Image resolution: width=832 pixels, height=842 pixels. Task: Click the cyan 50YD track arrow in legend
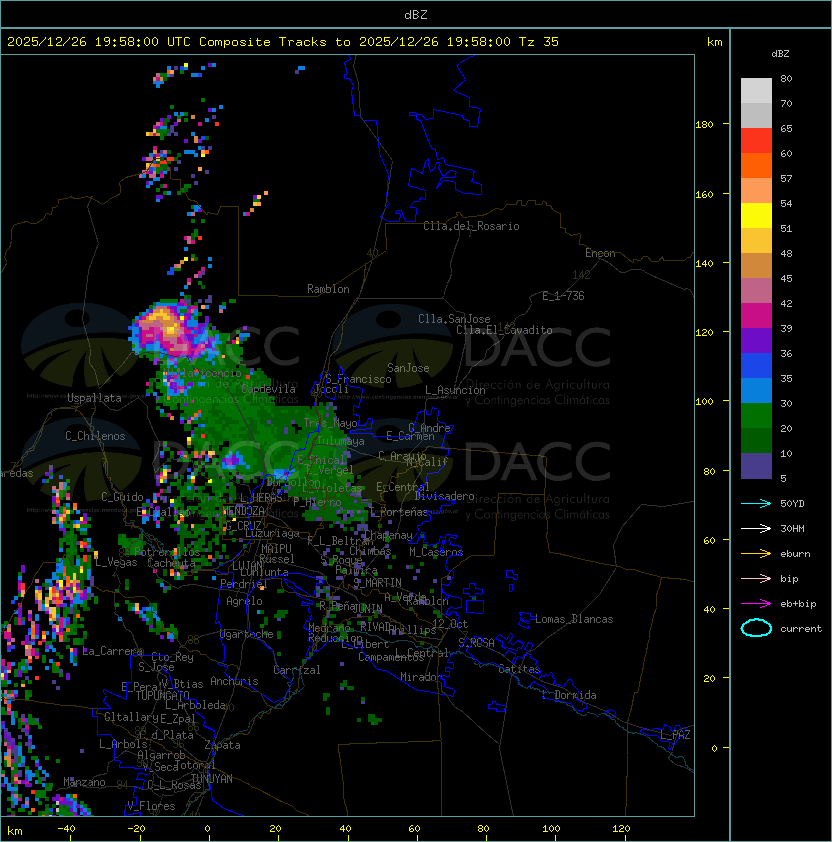(756, 504)
